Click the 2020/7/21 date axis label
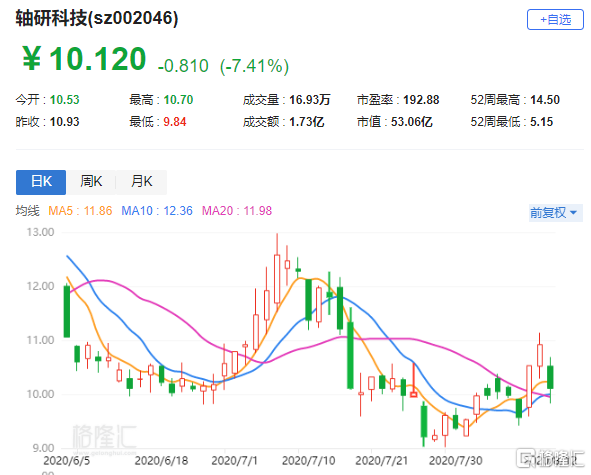 tap(381, 461)
